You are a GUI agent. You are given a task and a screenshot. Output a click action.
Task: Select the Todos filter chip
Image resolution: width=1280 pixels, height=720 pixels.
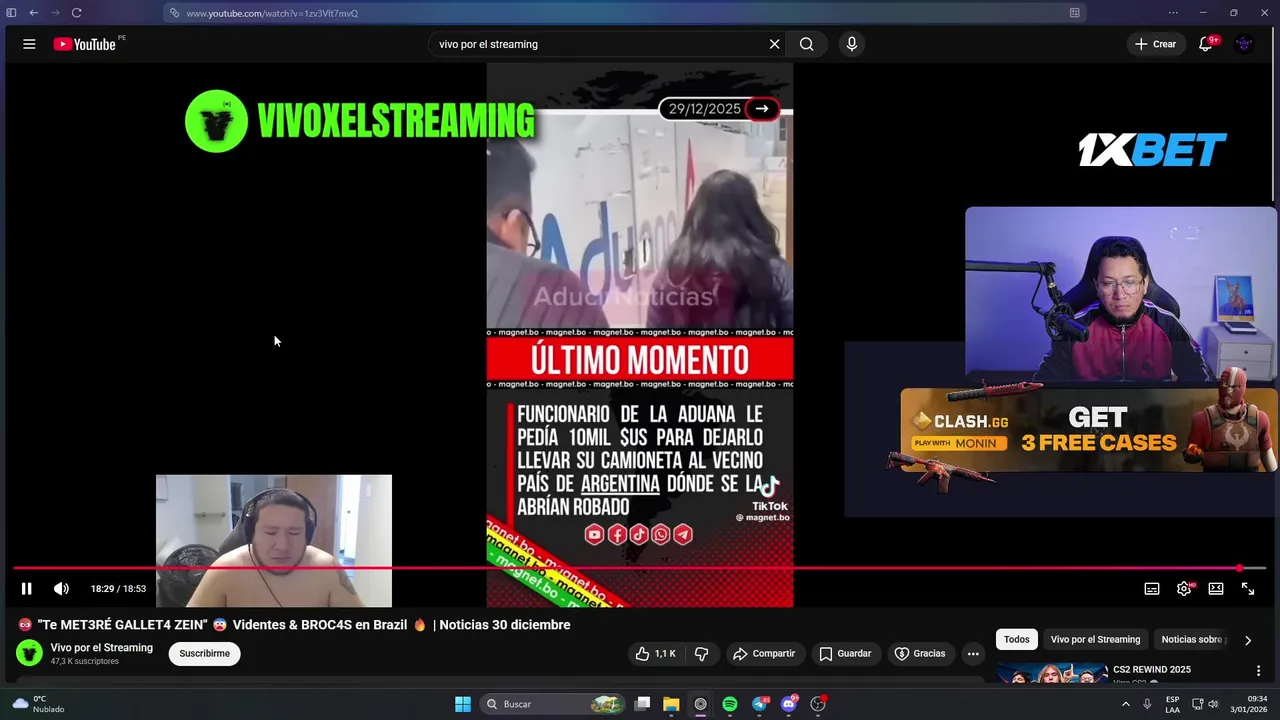coord(1017,639)
